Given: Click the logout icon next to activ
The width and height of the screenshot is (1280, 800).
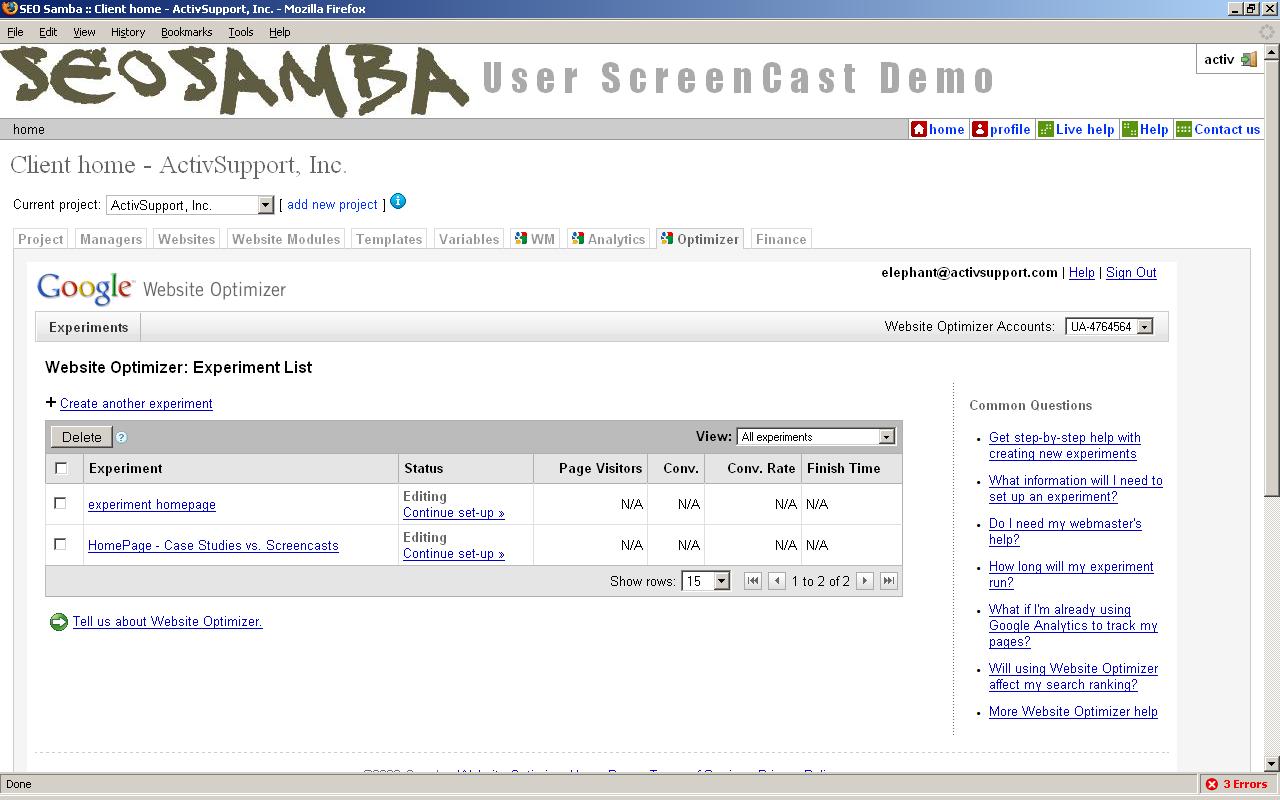Looking at the screenshot, I should click(1248, 59).
